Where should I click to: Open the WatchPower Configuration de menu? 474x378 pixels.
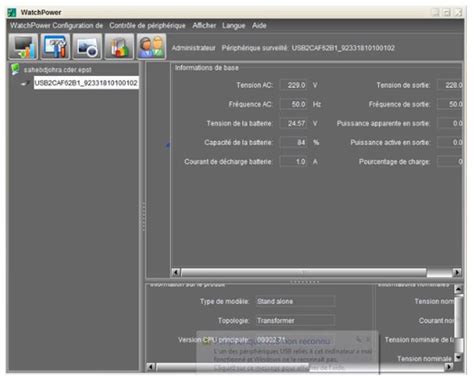pyautogui.click(x=56, y=26)
